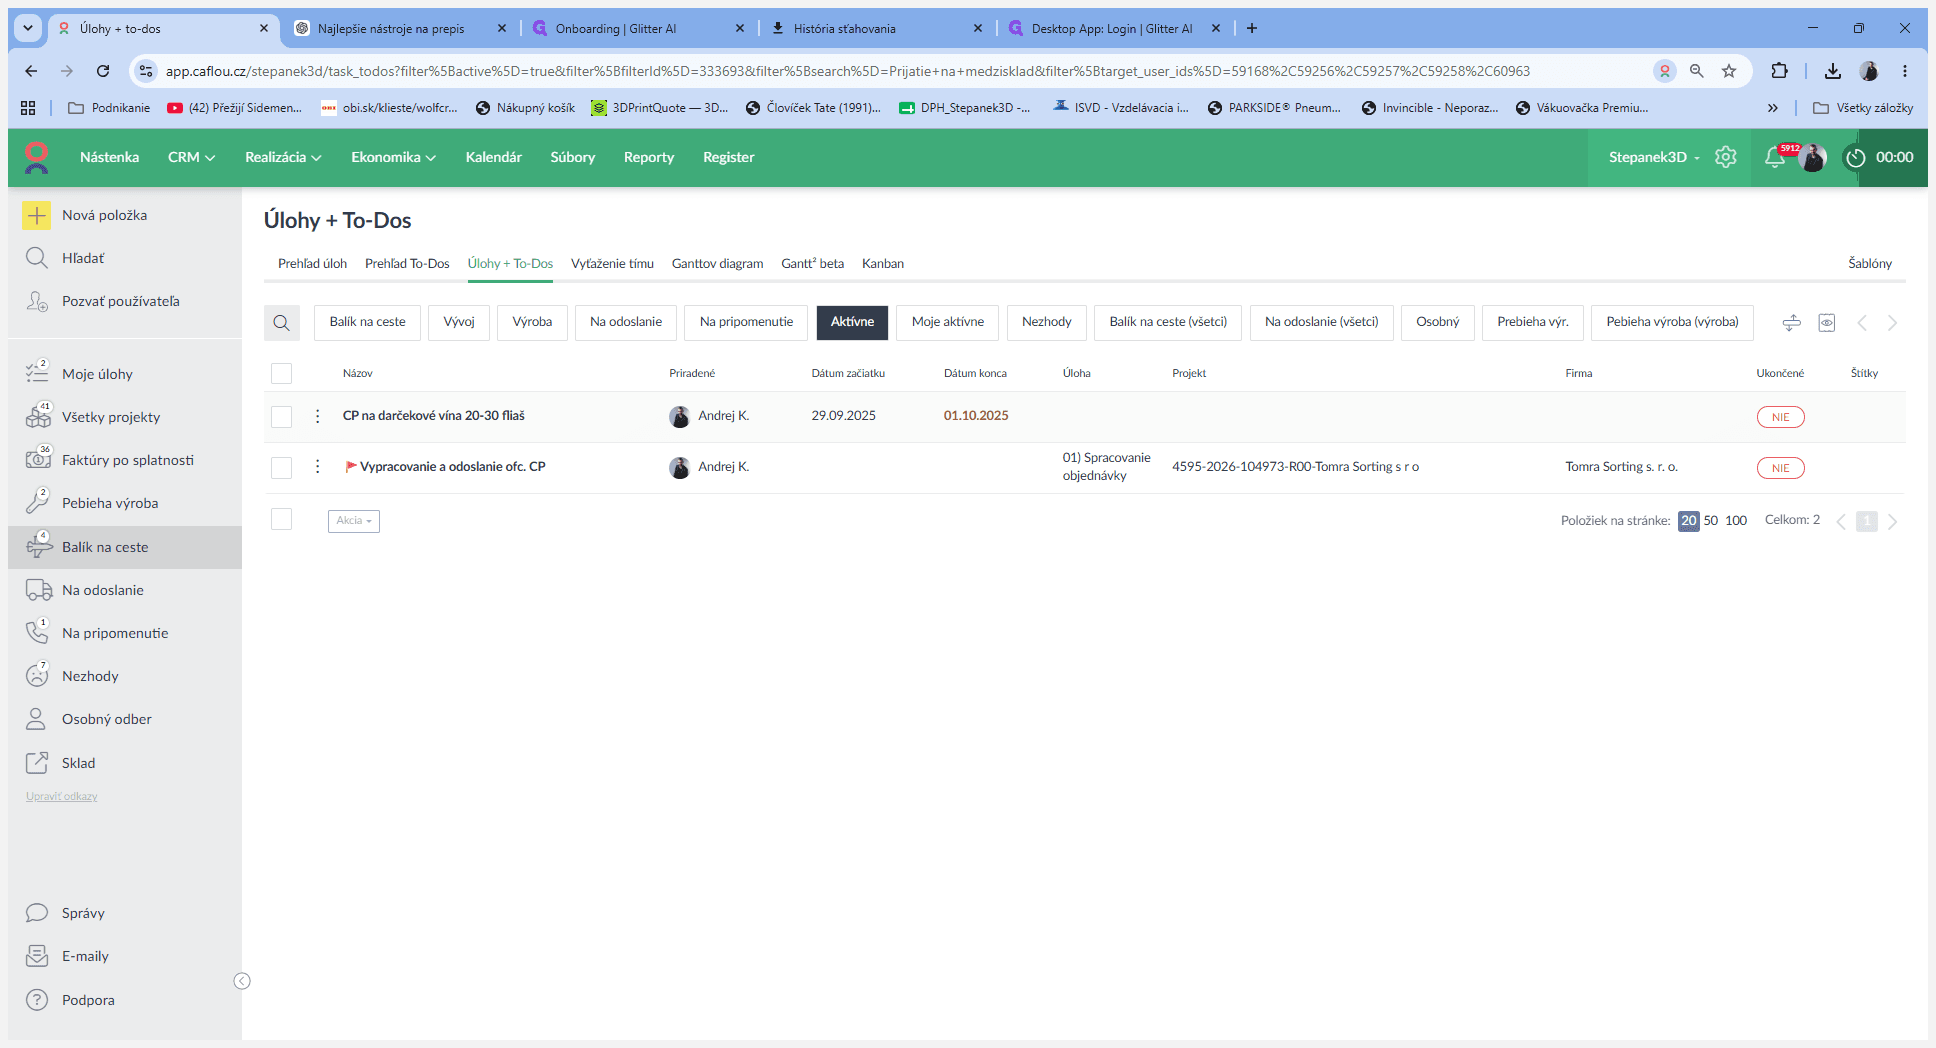The height and width of the screenshot is (1048, 1936).
Task: Open Faktúry po splatnosti icon
Action: click(x=38, y=459)
